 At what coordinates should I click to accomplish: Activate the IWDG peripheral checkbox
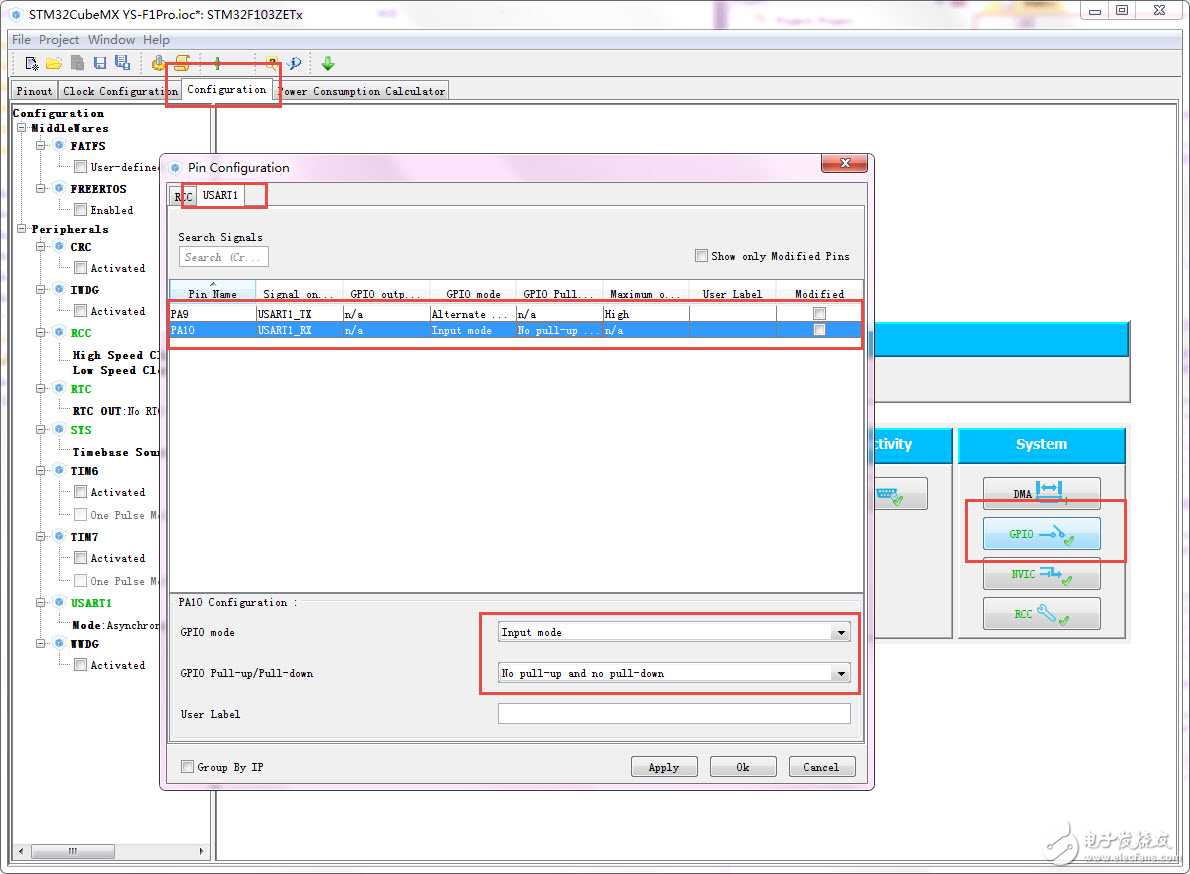click(x=80, y=310)
